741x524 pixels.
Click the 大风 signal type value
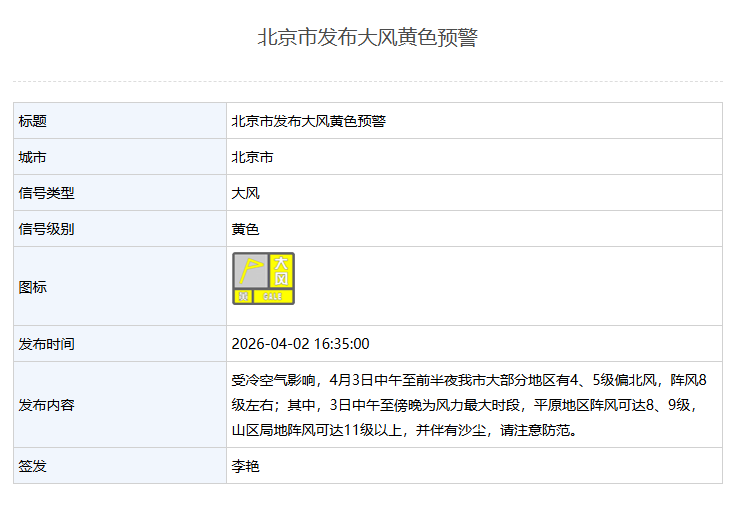click(245, 193)
